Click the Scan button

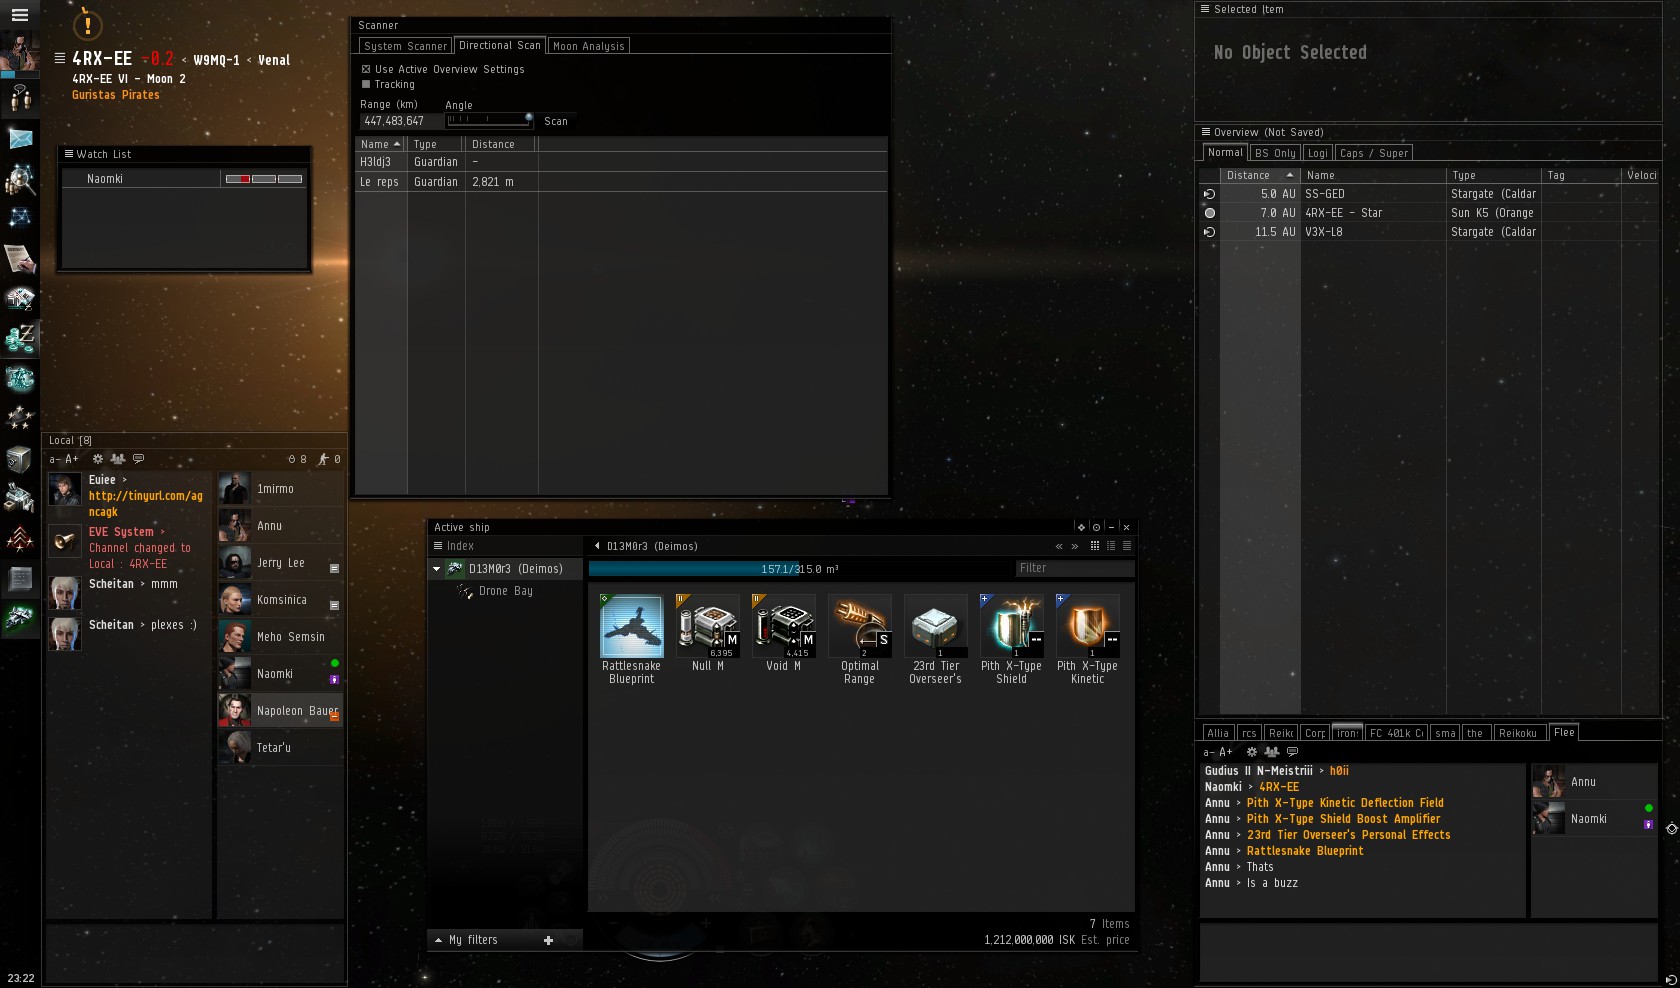point(556,121)
